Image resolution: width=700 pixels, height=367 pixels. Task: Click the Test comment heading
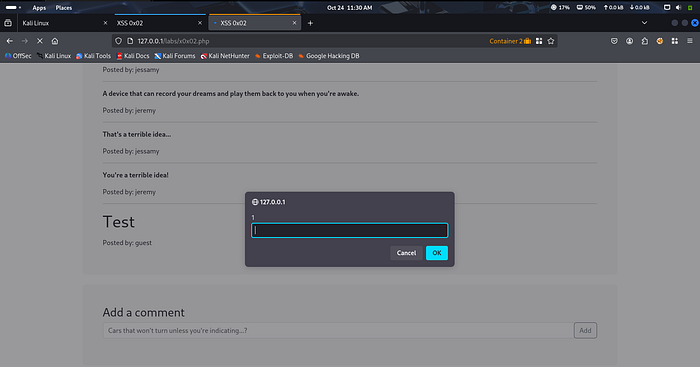pos(119,222)
